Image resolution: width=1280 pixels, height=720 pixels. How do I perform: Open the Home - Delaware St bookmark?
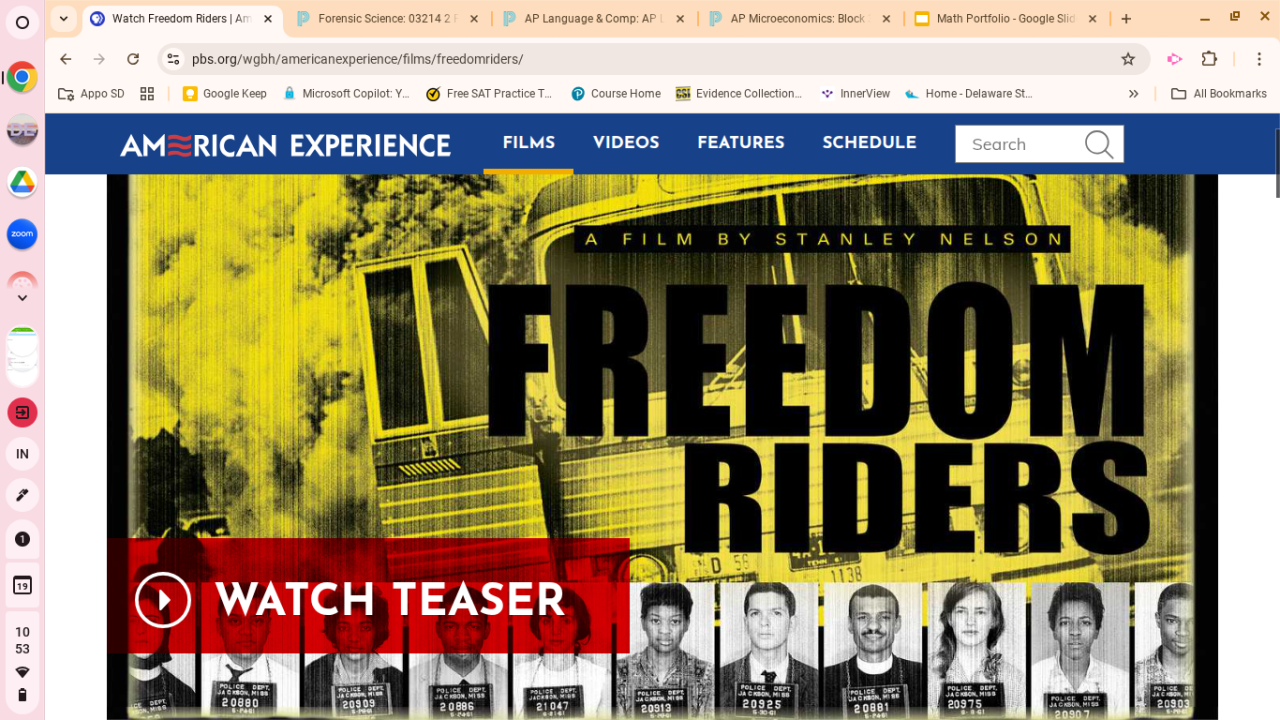(968, 94)
